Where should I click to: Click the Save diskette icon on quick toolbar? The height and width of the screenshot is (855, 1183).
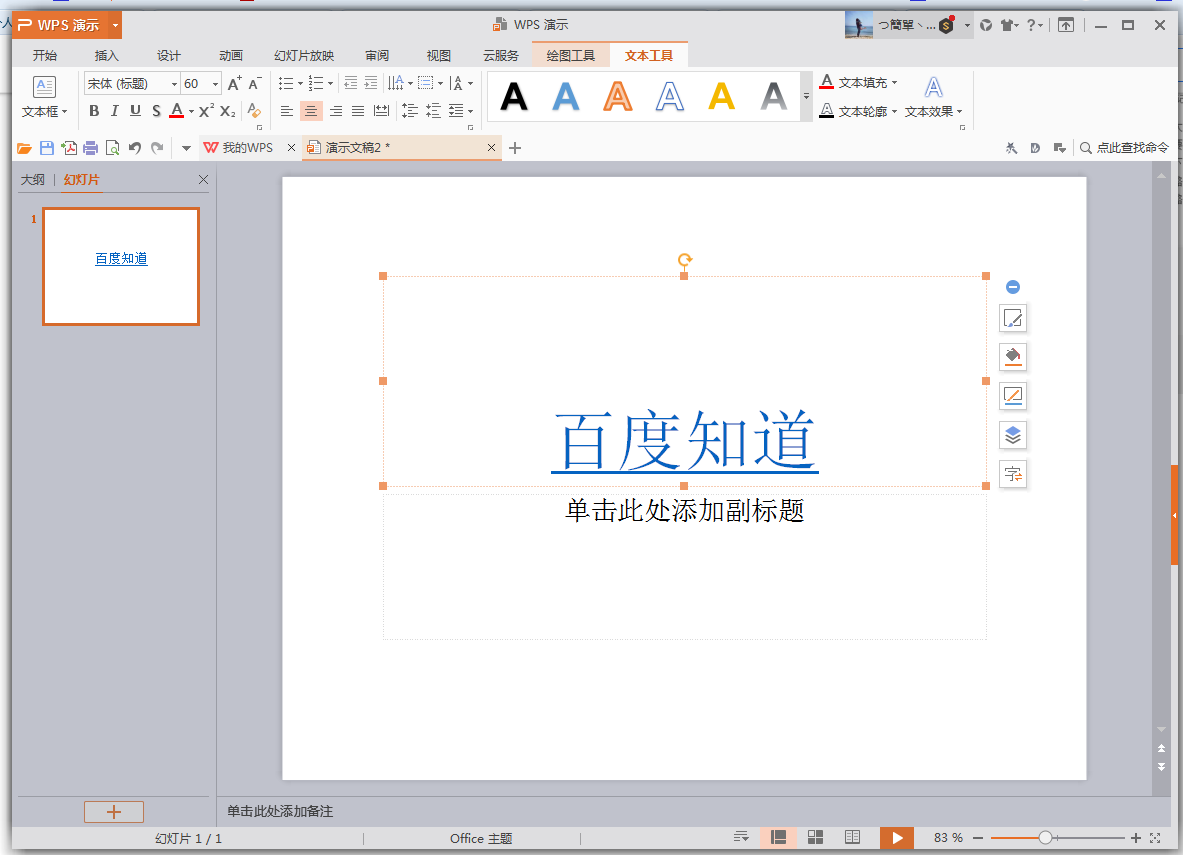(45, 147)
